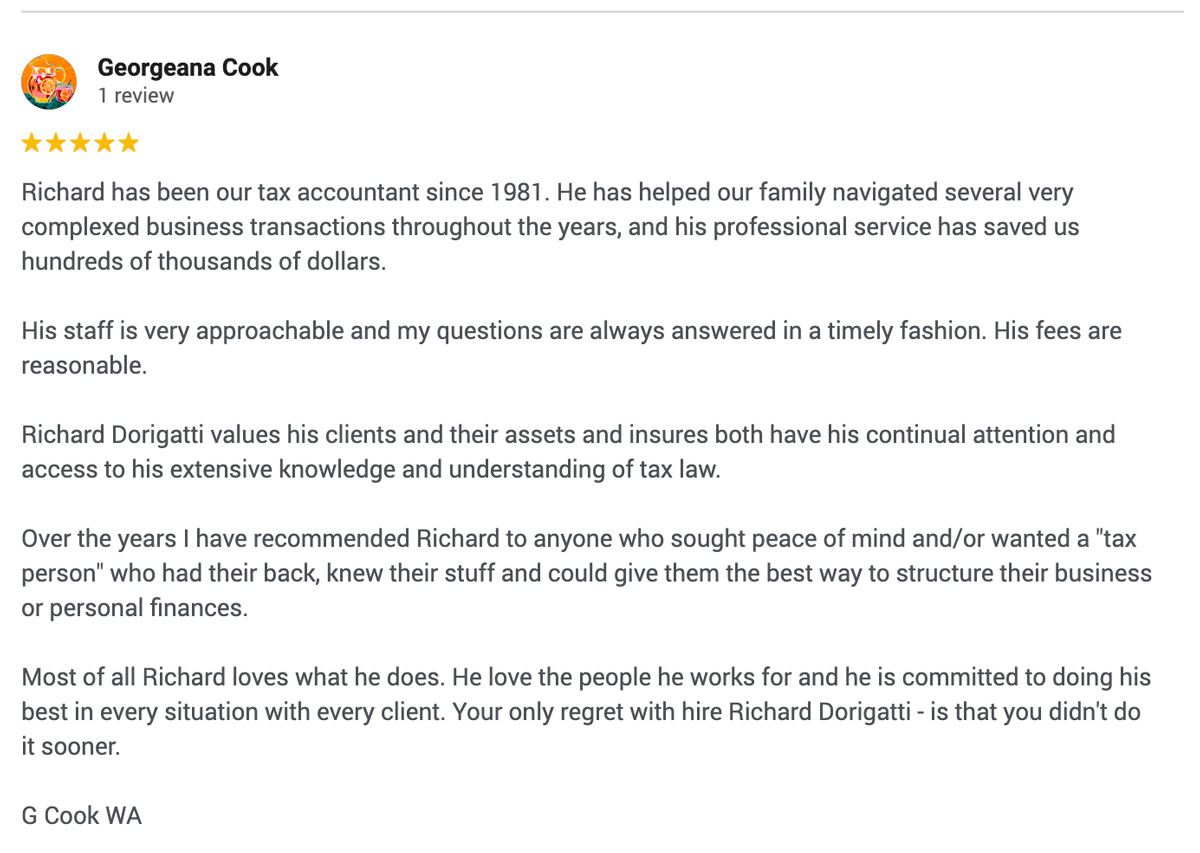1200x853 pixels.
Task: Click the "1 review" count text
Action: tap(136, 96)
